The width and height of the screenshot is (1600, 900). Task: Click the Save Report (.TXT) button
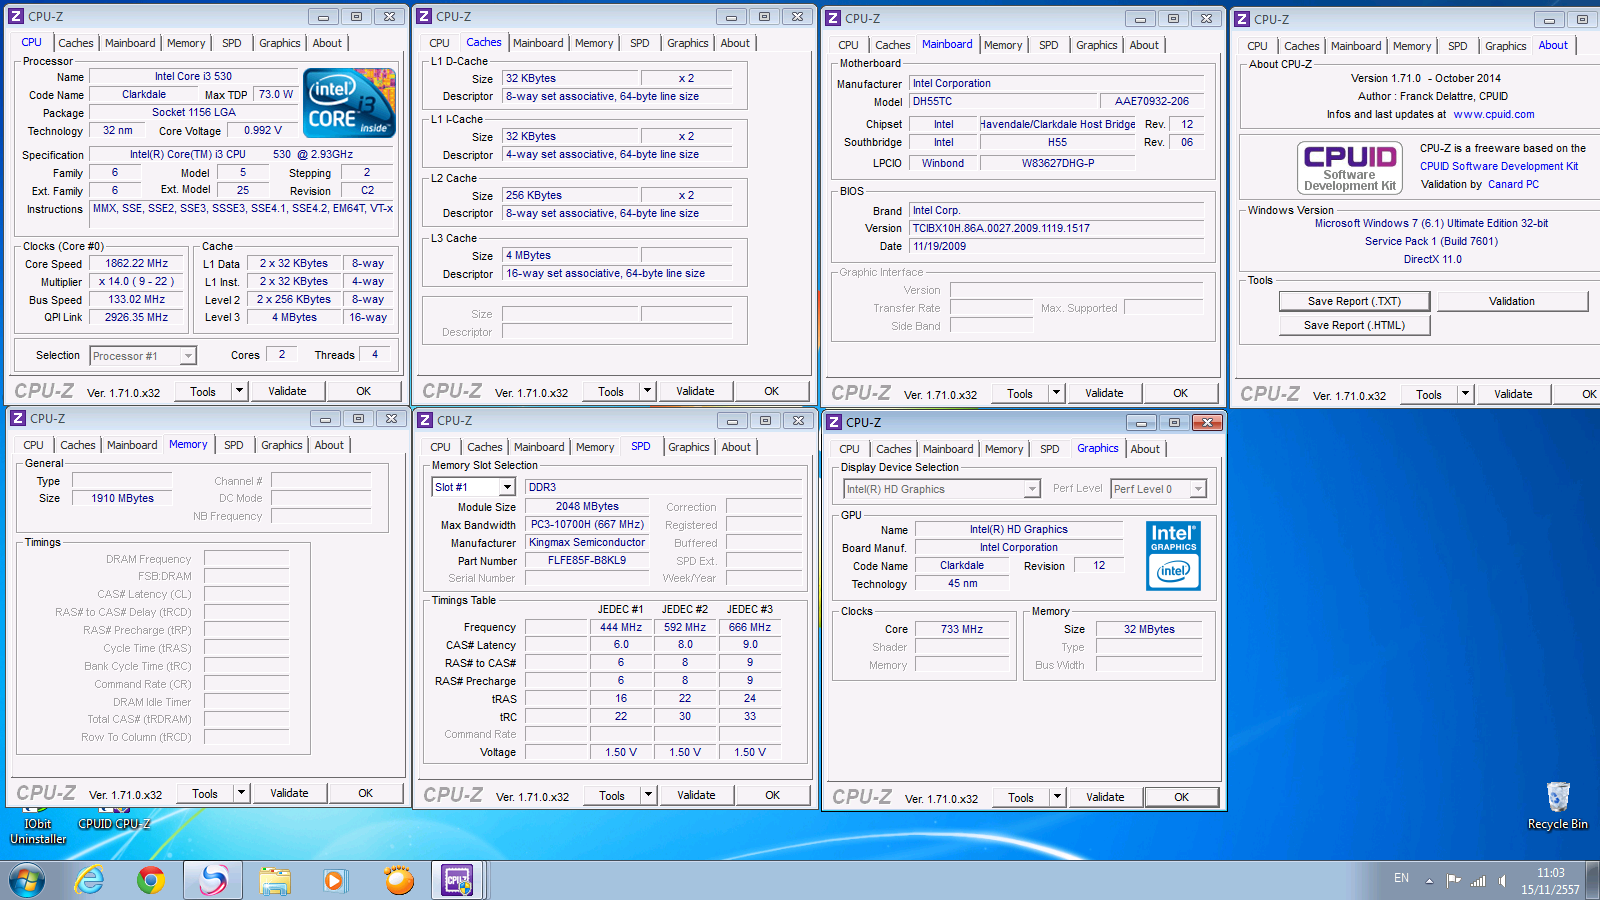(1354, 301)
